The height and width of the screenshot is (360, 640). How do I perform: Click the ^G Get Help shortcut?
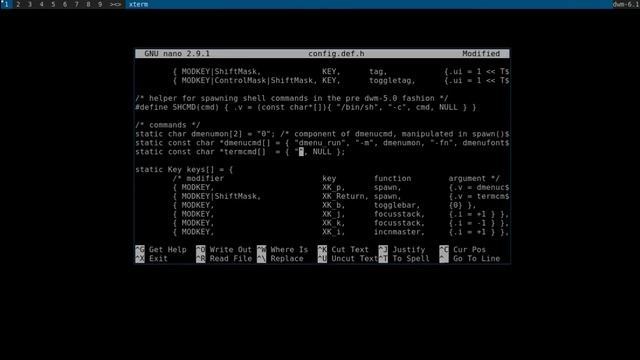[x=161, y=249]
